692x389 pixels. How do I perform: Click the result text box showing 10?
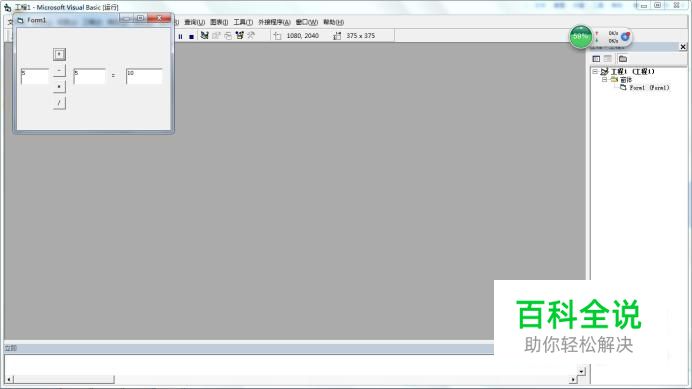[x=144, y=76]
